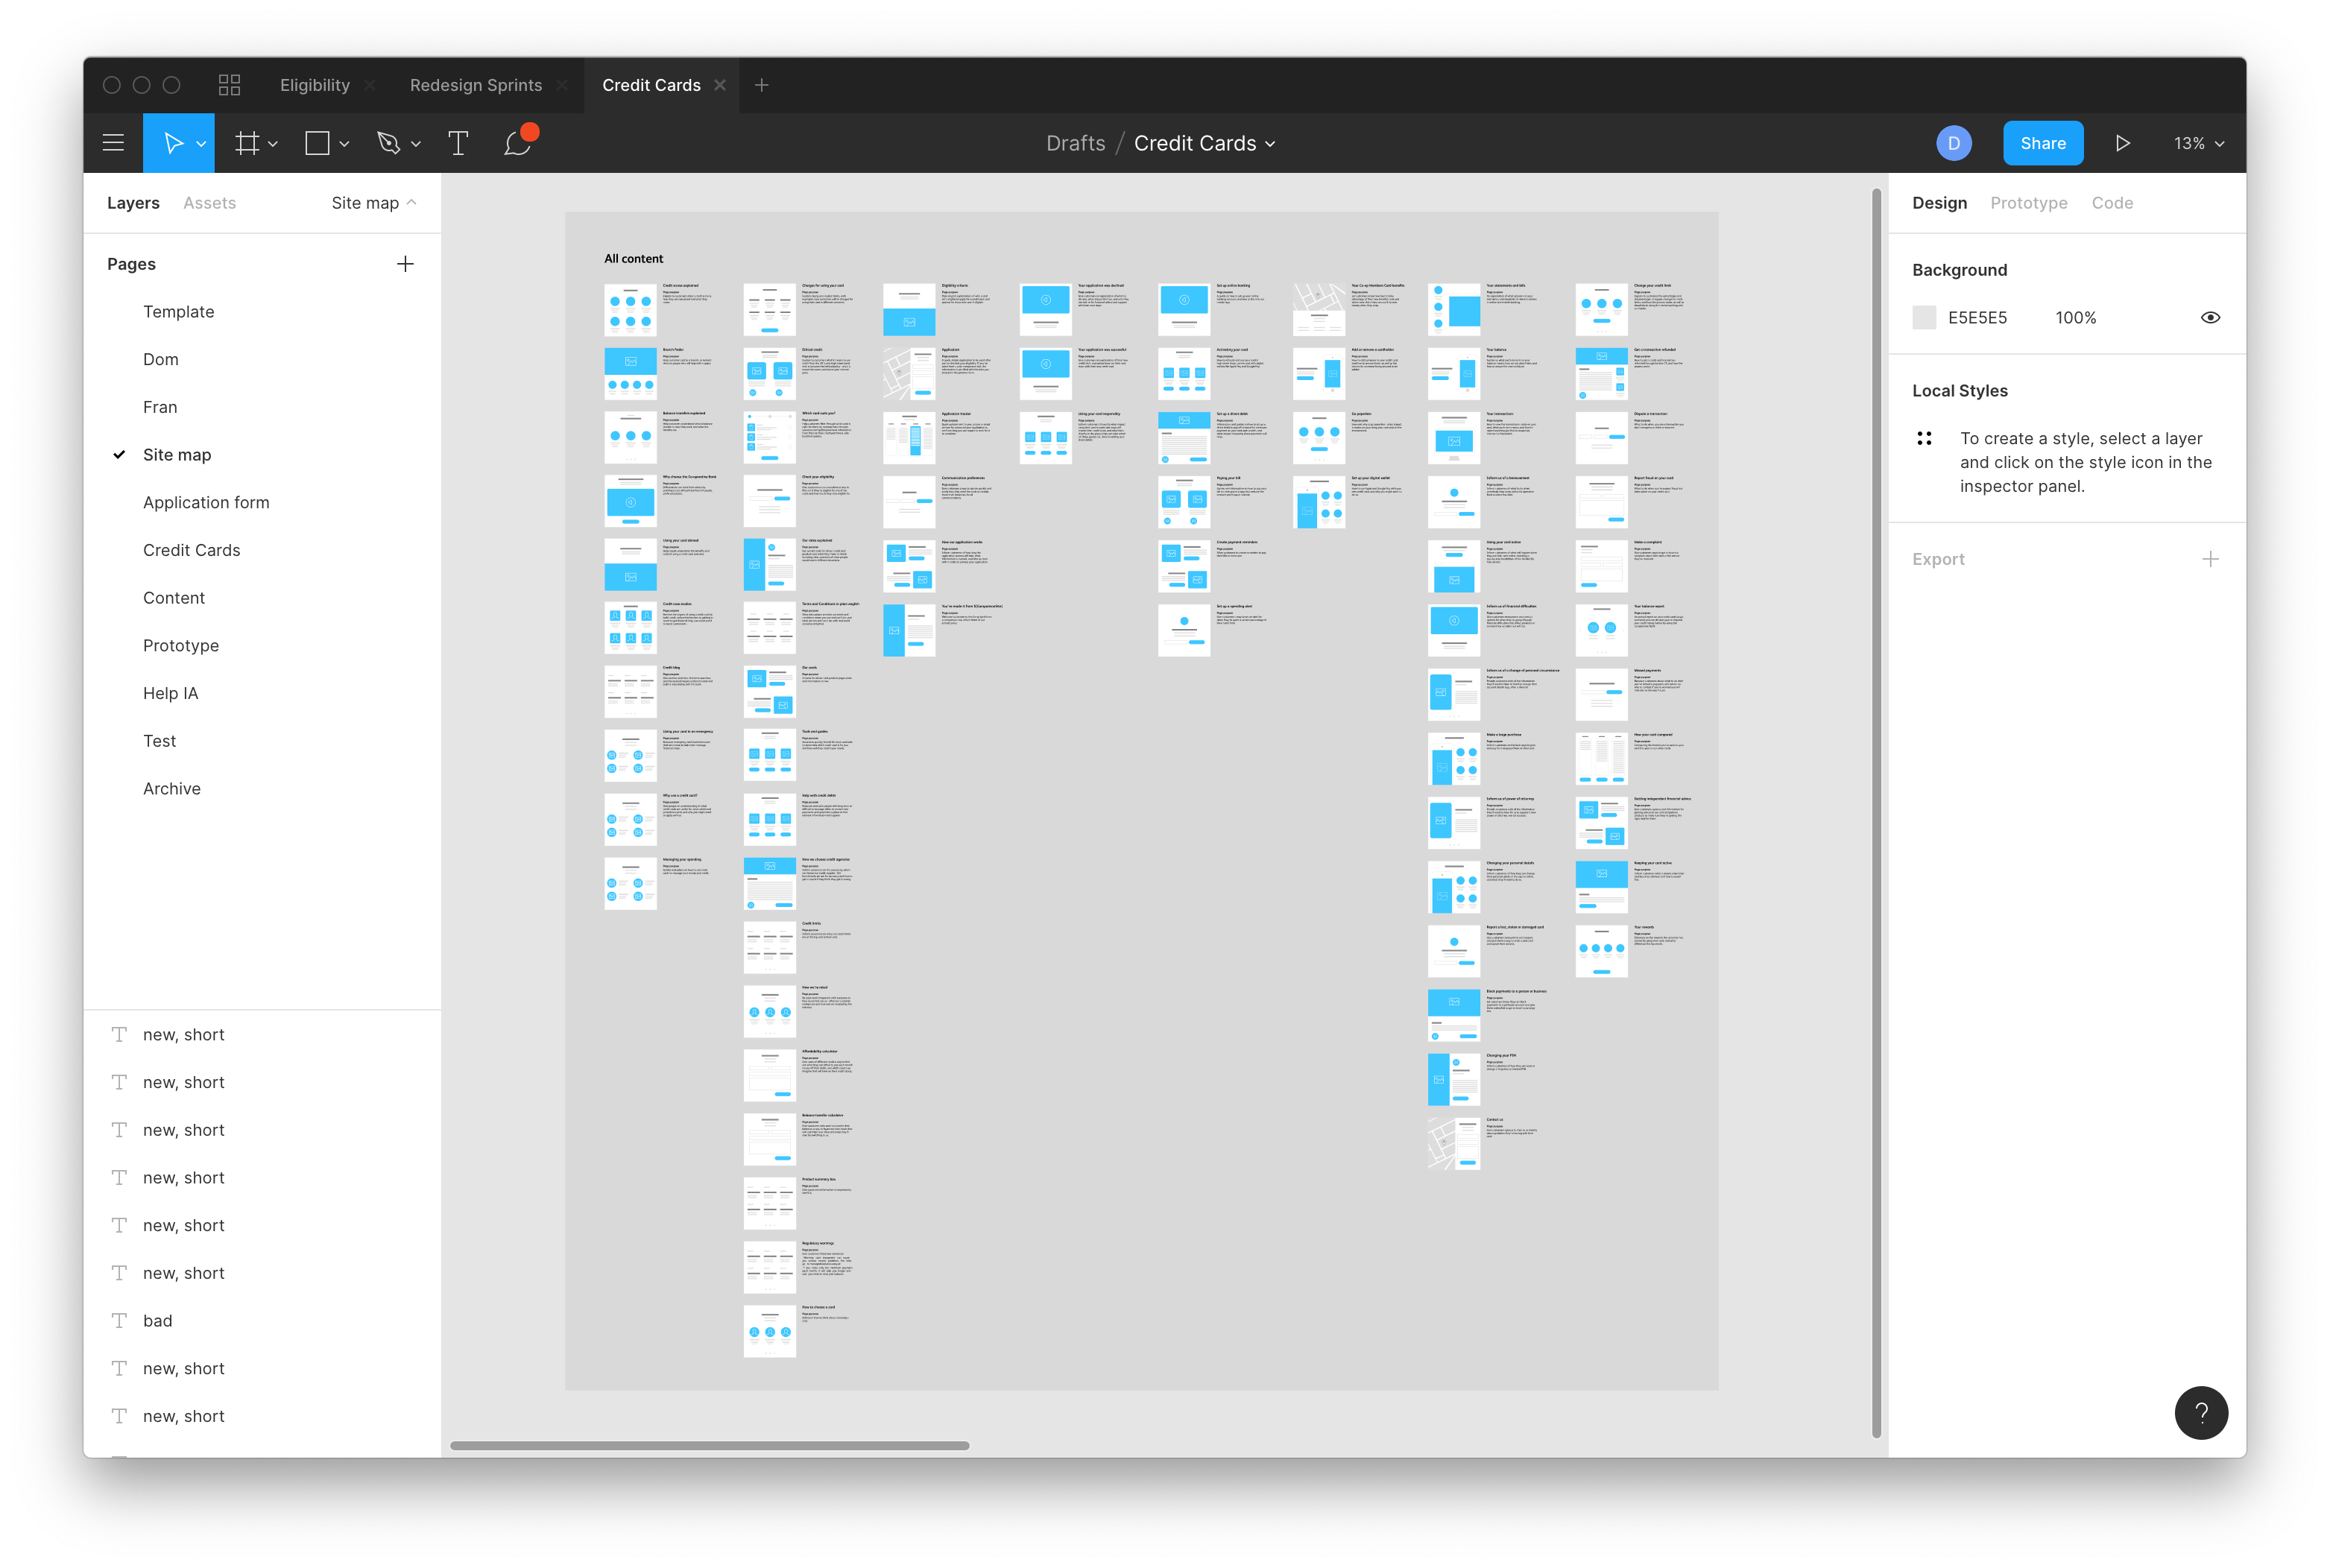The image size is (2330, 1568).
Task: Click the E5E5E5 background color swatch
Action: pos(1924,318)
